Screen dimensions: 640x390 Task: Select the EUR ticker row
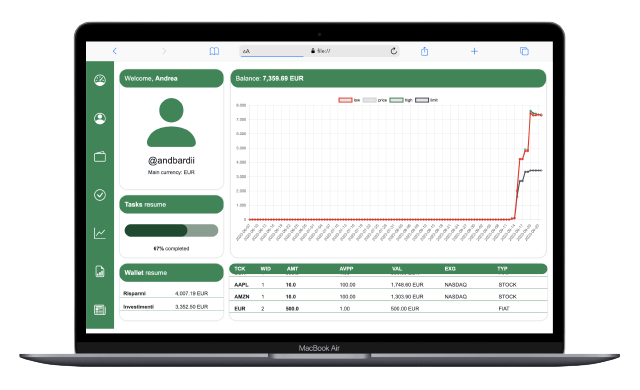tap(388, 308)
